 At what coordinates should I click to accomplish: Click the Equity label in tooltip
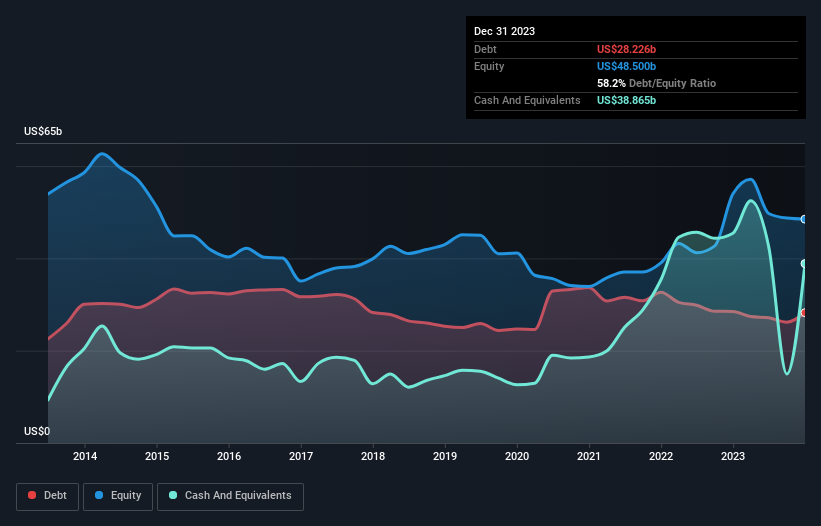(489, 66)
